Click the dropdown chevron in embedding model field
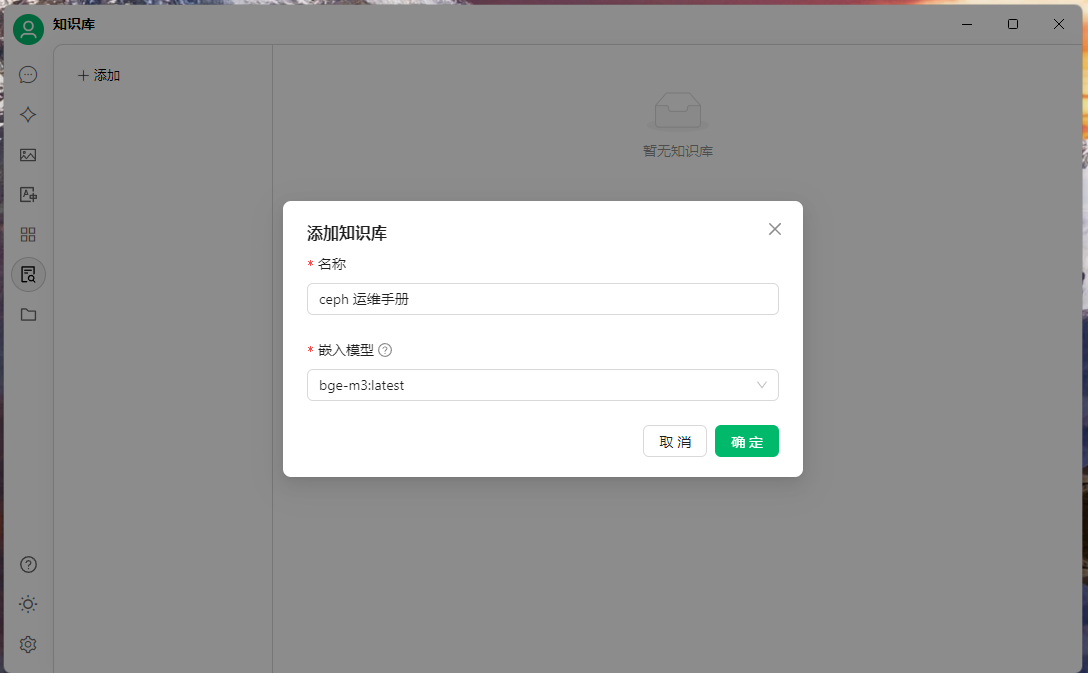The height and width of the screenshot is (673, 1088). pyautogui.click(x=762, y=385)
